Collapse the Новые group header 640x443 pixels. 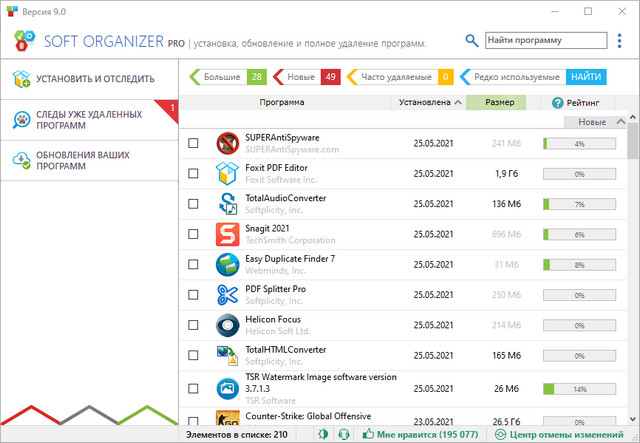click(622, 122)
